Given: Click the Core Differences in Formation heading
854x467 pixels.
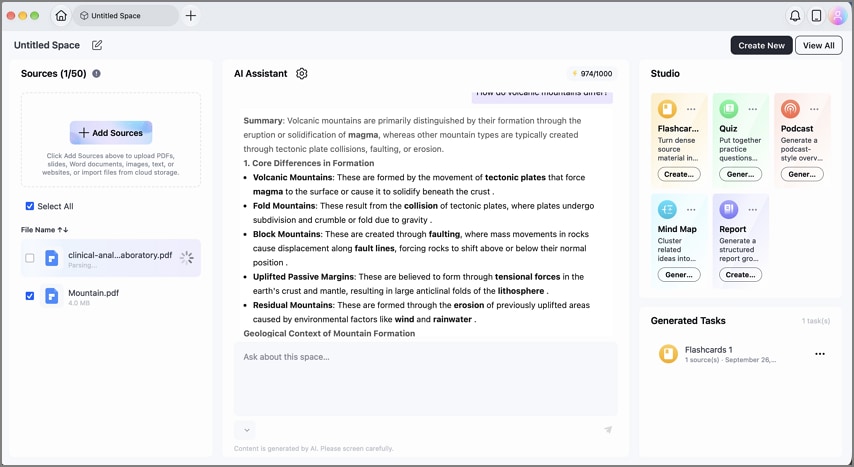Looking at the screenshot, I should click(x=309, y=163).
